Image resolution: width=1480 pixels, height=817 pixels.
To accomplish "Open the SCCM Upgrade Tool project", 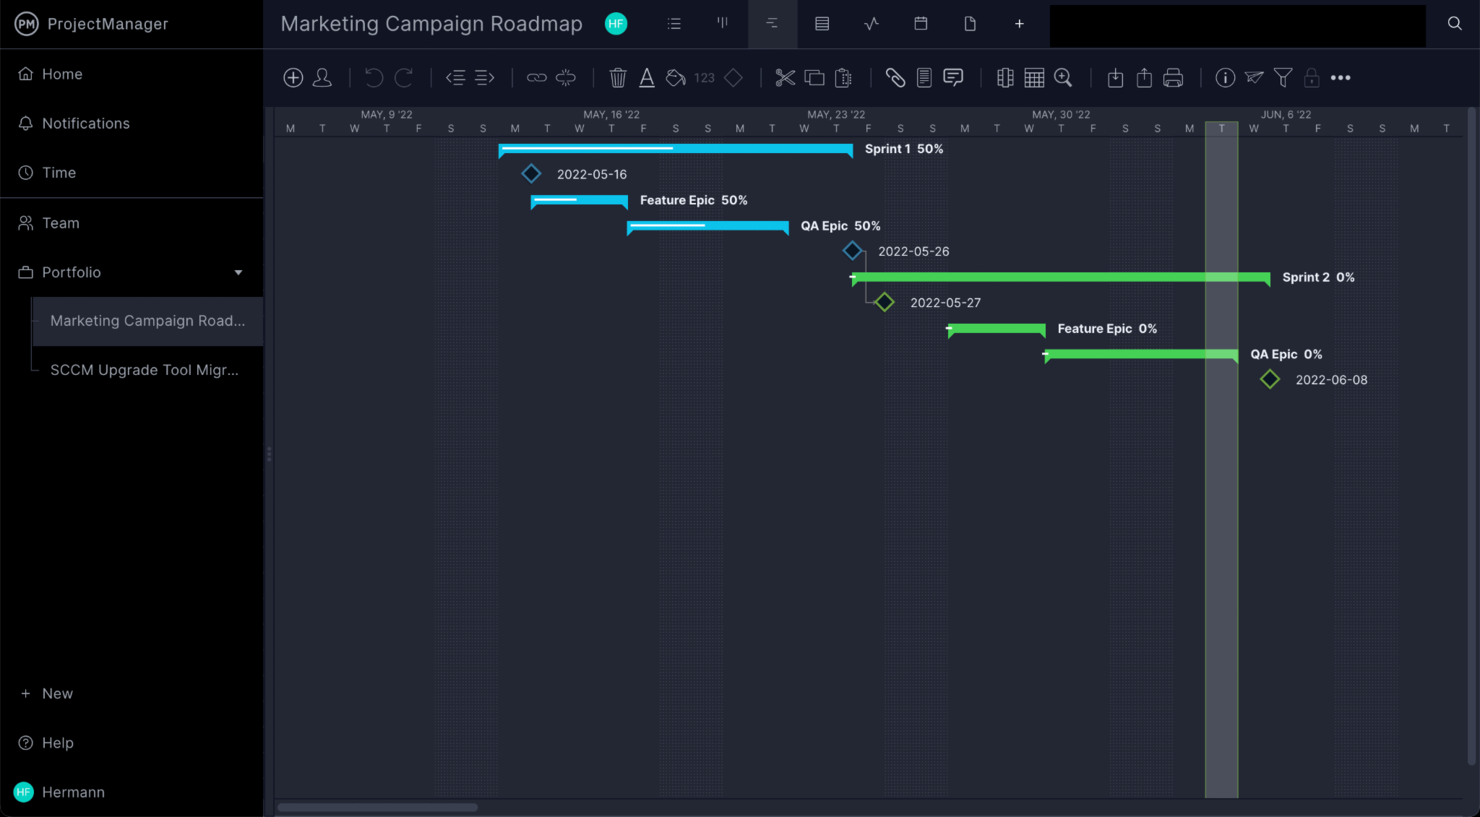I will click(144, 370).
